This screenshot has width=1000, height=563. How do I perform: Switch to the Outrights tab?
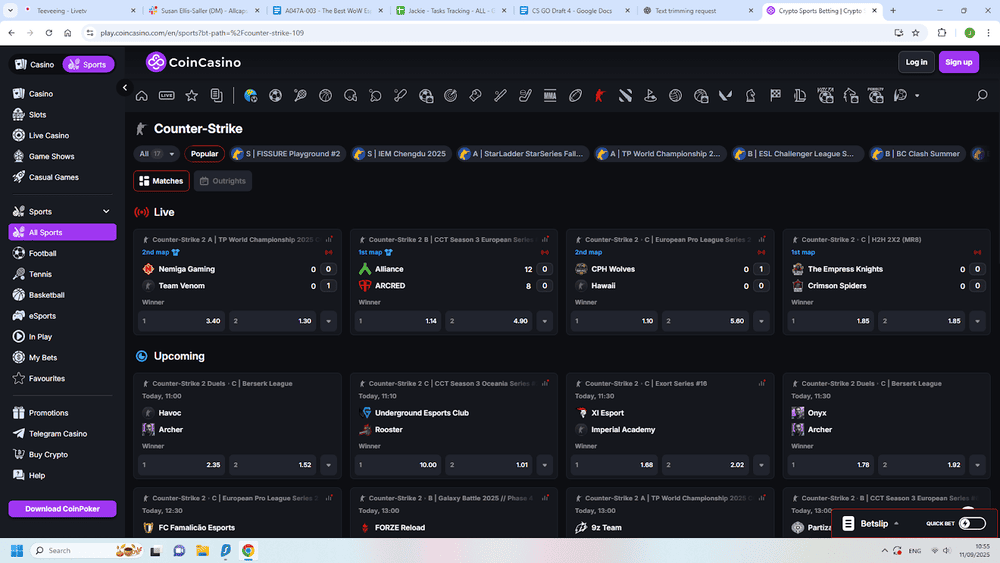tap(223, 181)
